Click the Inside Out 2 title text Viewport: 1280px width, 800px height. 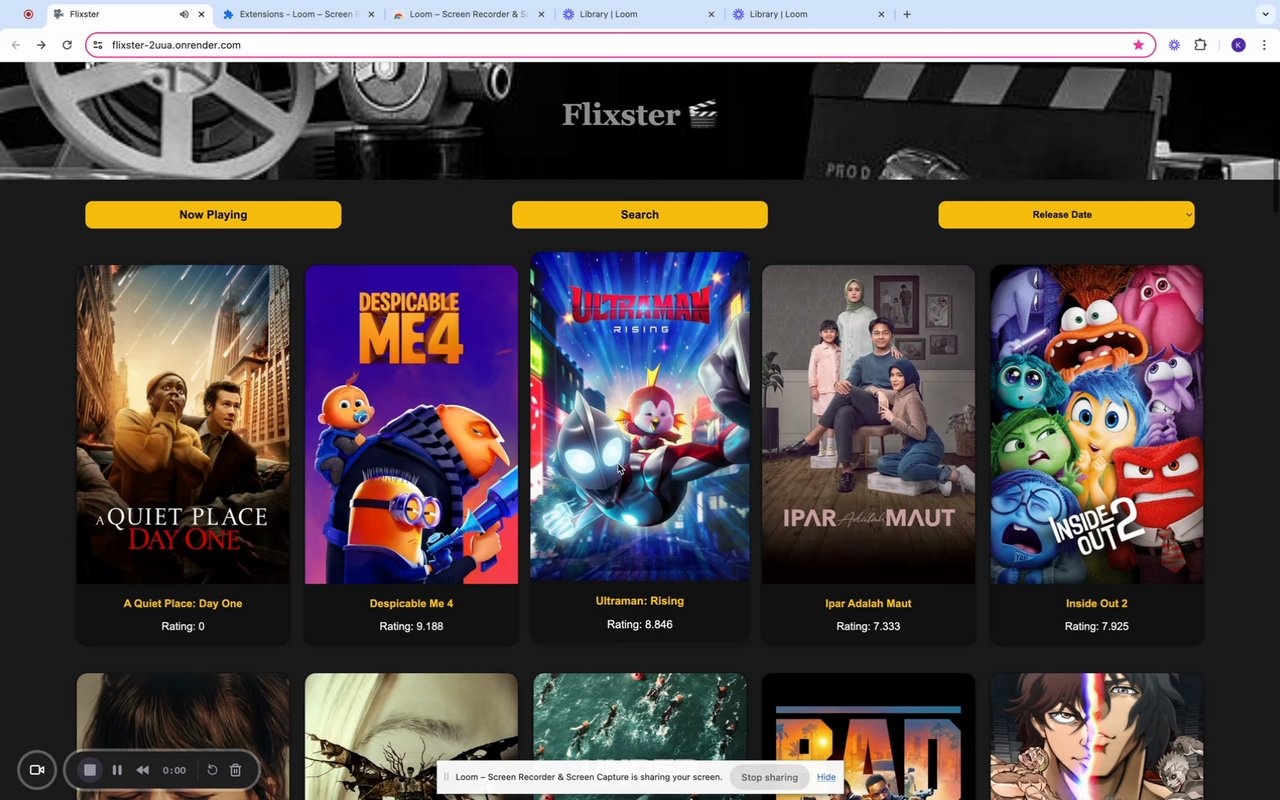tap(1097, 604)
